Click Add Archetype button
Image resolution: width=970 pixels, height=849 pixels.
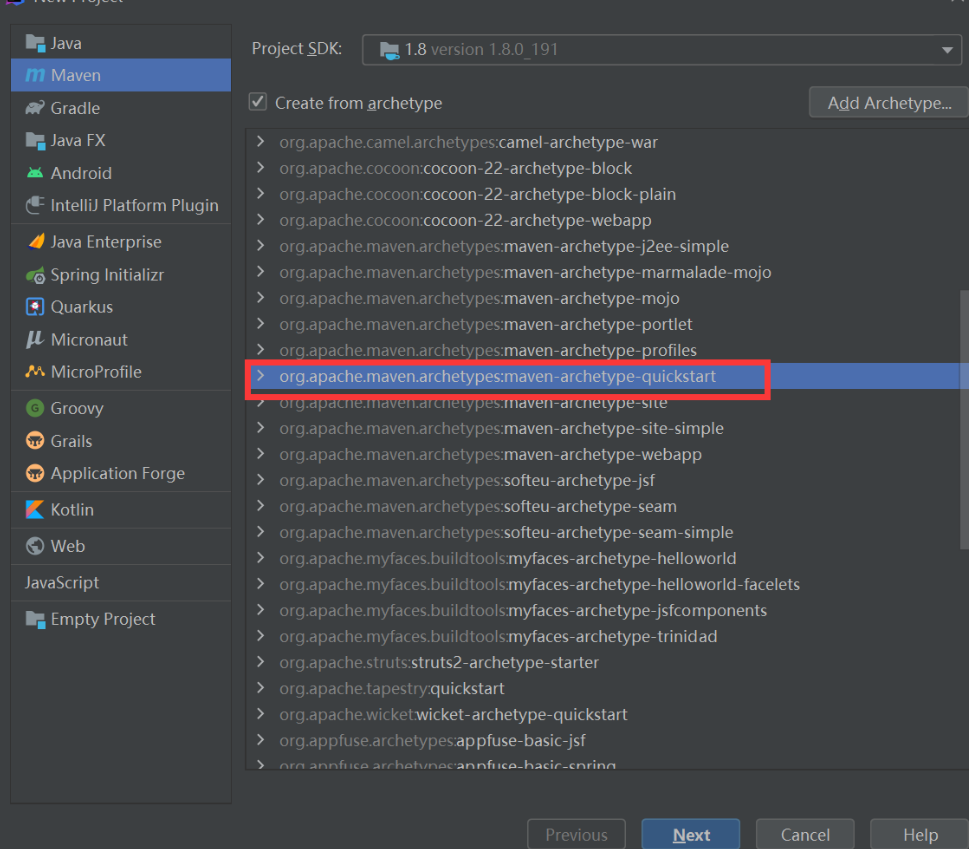click(x=889, y=103)
